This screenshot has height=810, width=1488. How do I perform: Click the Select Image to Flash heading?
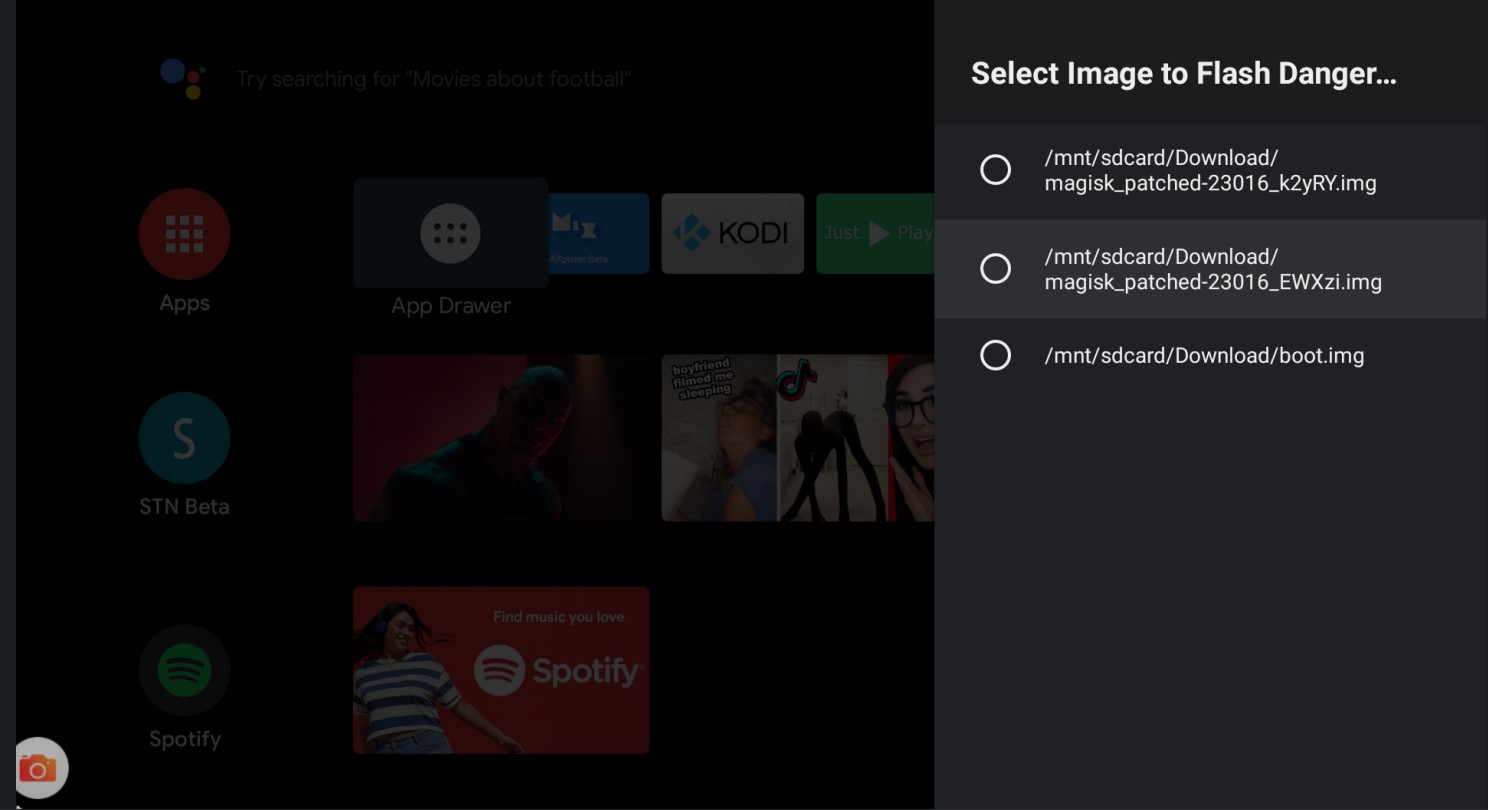click(1183, 74)
